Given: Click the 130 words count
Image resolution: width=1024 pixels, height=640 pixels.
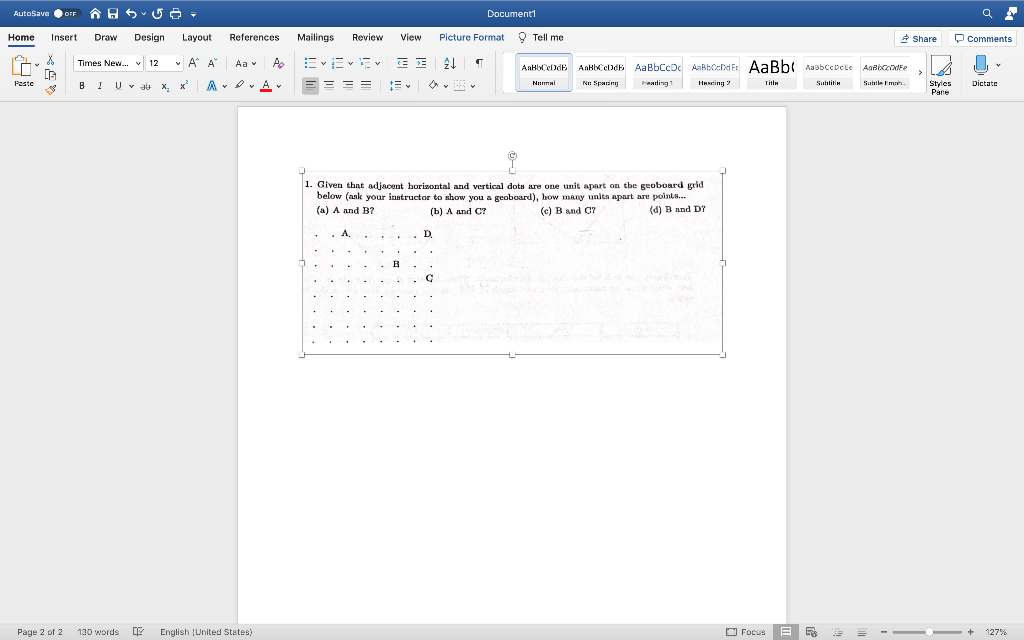Looking at the screenshot, I should [98, 632].
